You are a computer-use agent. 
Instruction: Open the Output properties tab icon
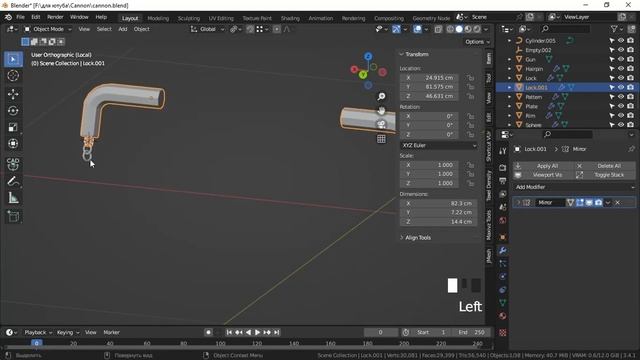503,181
